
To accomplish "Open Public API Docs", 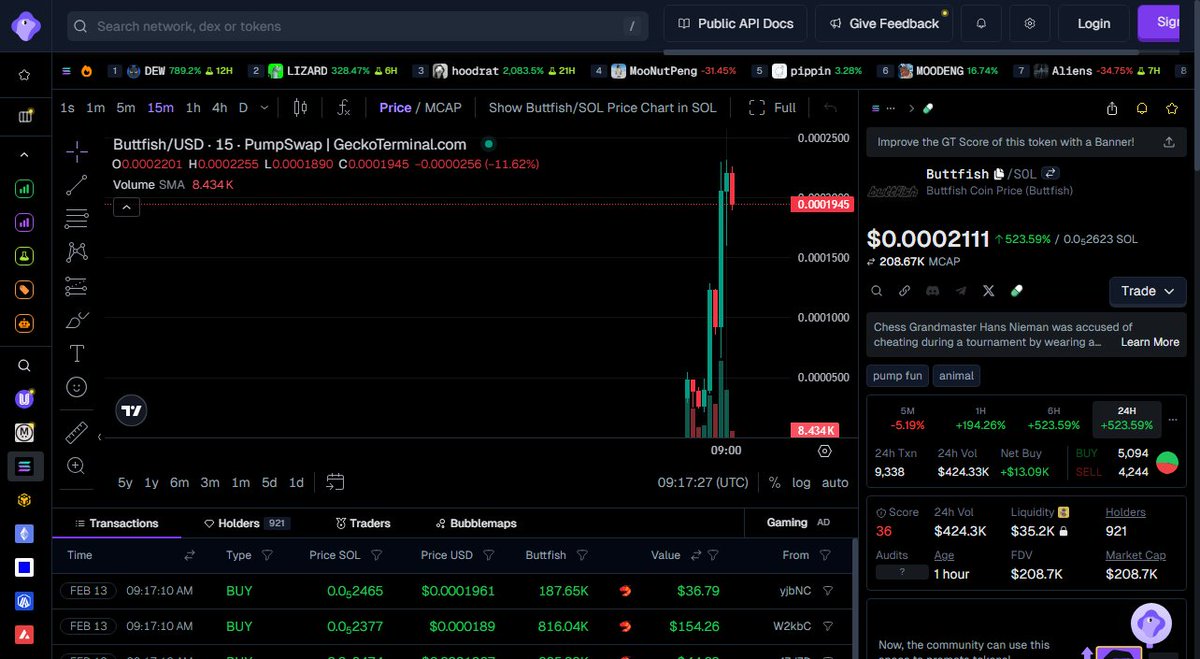I will (x=735, y=23).
